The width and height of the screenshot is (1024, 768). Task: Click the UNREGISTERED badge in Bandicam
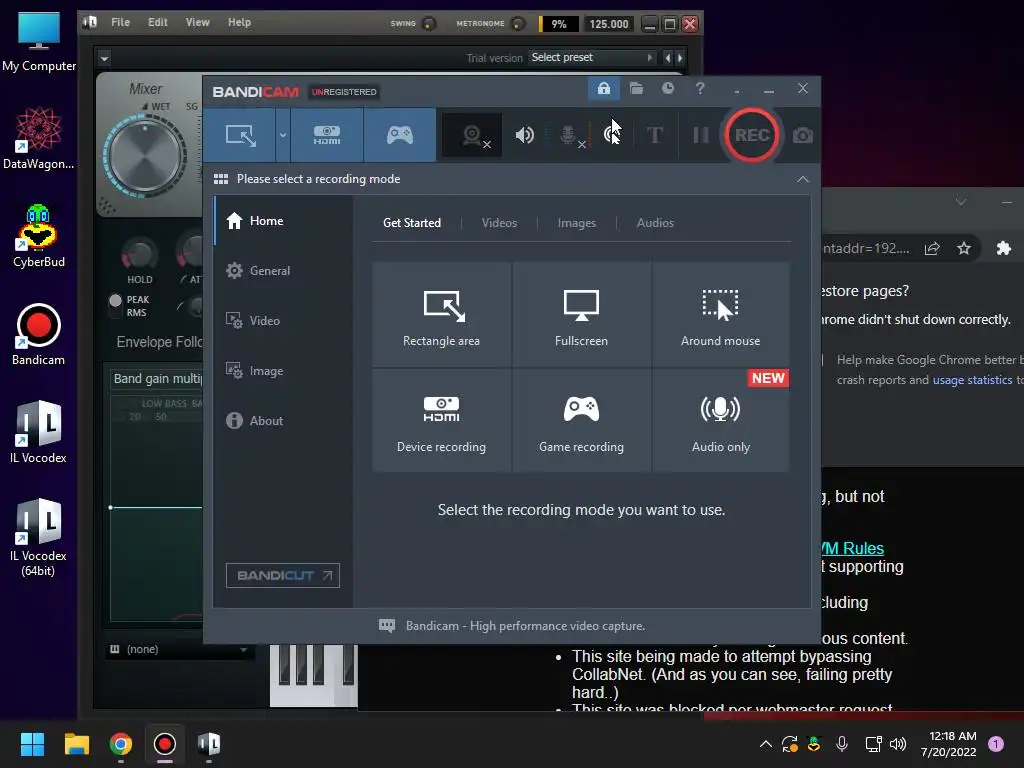(344, 92)
